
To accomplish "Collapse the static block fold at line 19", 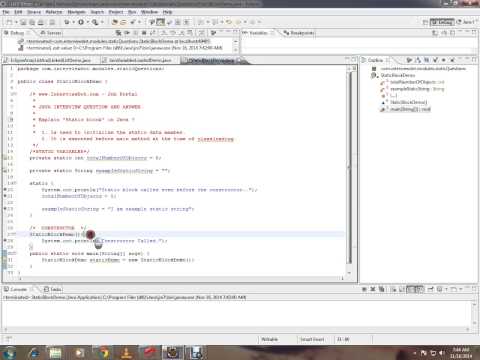I will coord(14,183).
